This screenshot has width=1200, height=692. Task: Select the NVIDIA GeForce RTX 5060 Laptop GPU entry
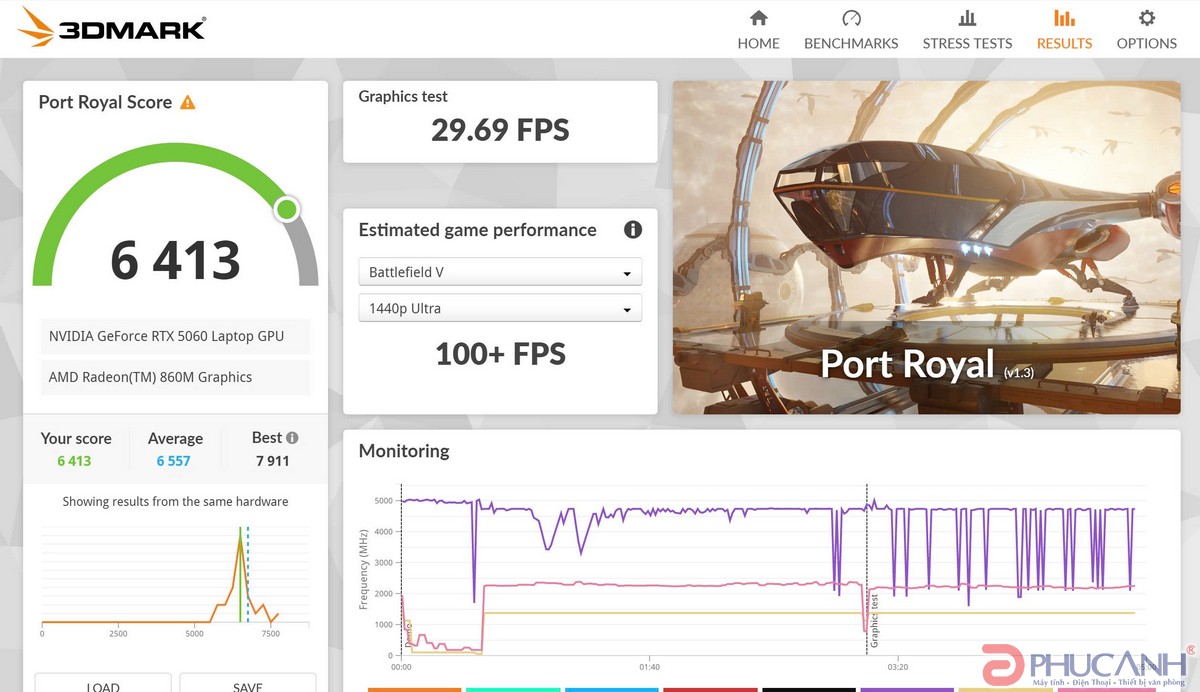pos(174,336)
